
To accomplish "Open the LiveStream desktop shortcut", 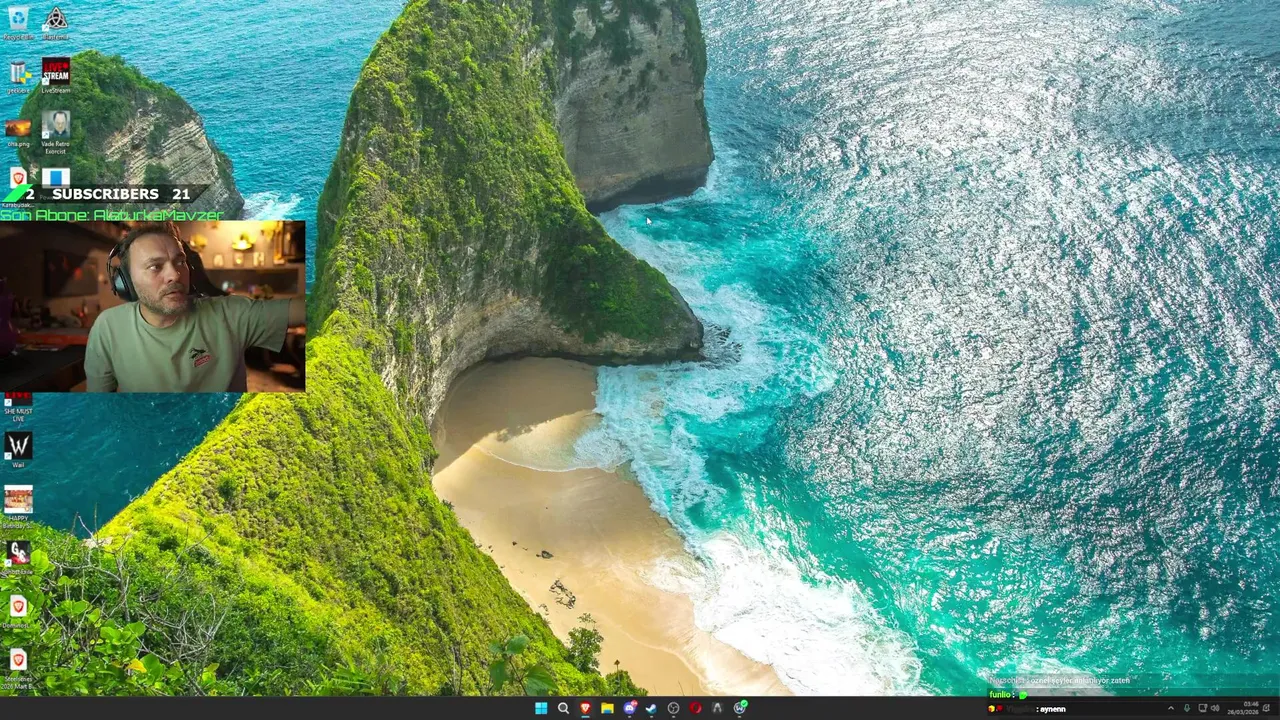I will (x=55, y=77).
